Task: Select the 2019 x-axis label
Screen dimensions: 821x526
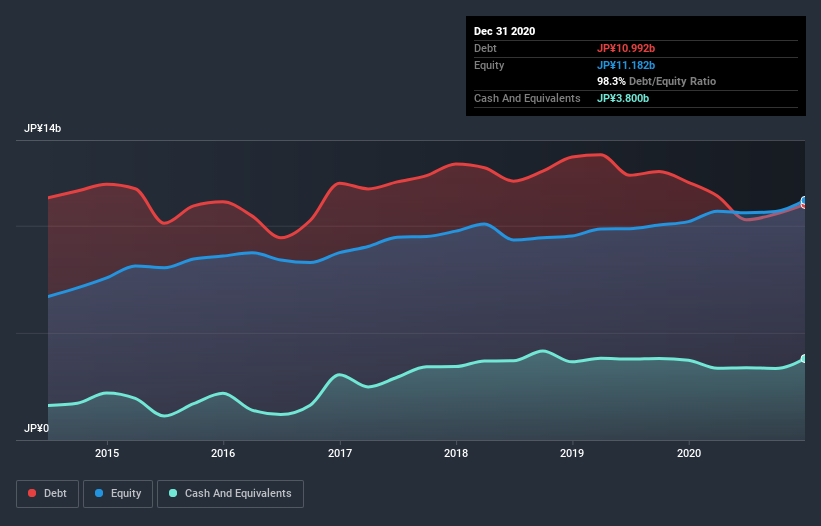Action: pos(572,453)
